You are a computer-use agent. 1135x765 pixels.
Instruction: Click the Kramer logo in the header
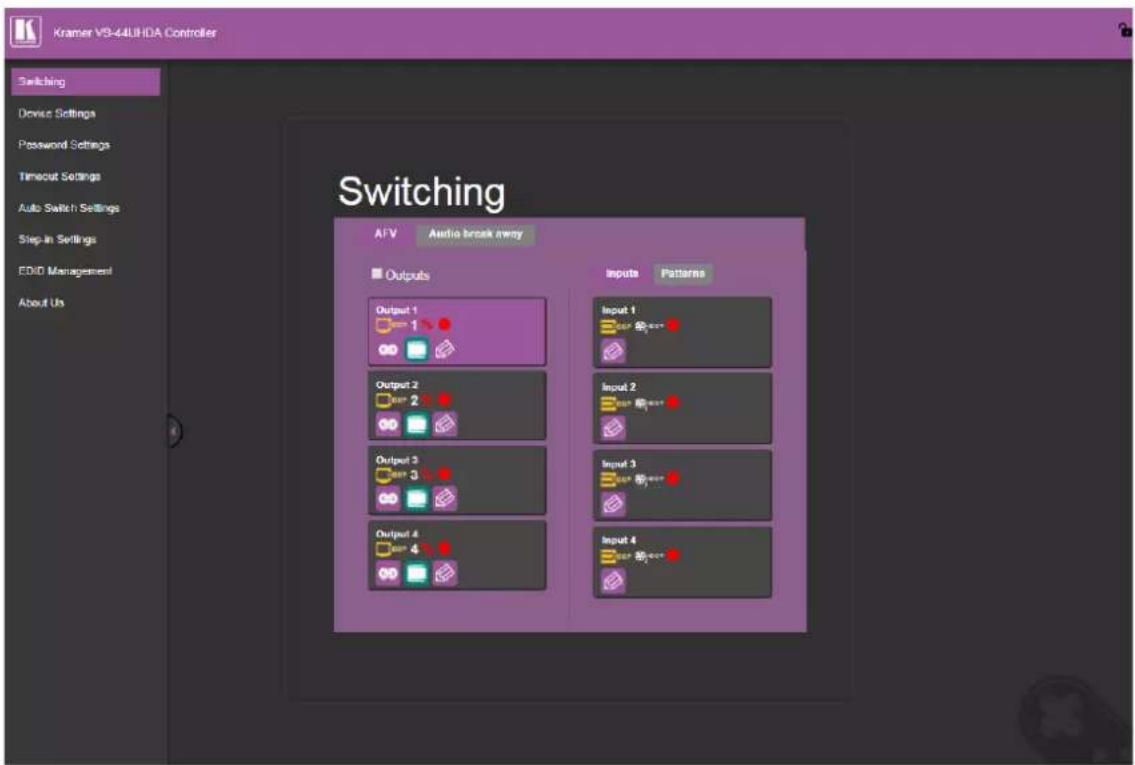[25, 32]
